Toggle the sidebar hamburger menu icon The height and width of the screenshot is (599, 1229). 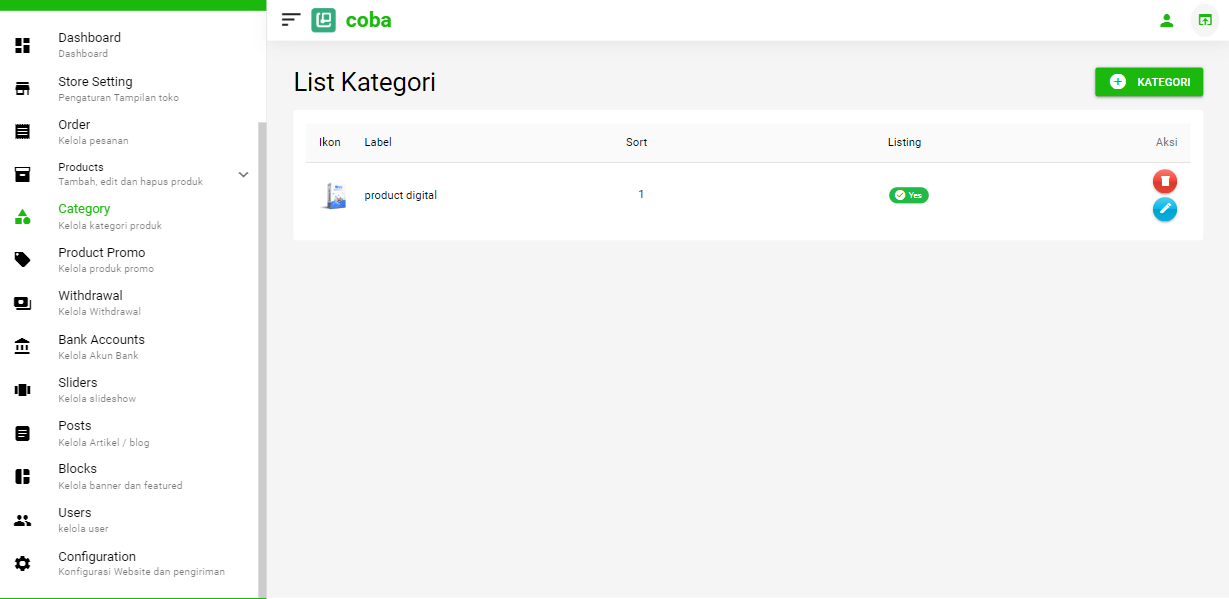pyautogui.click(x=291, y=20)
